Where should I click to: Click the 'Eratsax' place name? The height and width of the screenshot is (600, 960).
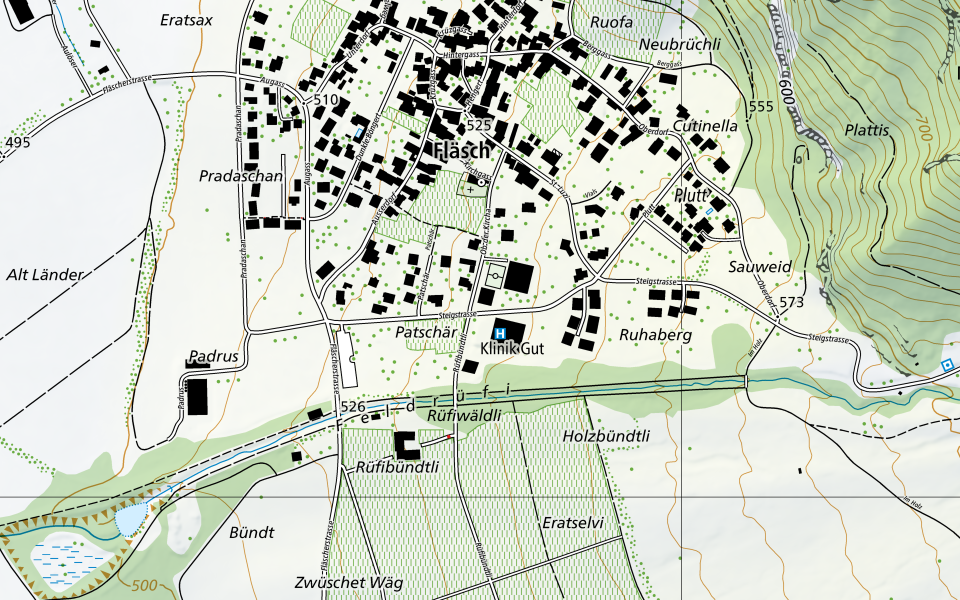[x=186, y=20]
